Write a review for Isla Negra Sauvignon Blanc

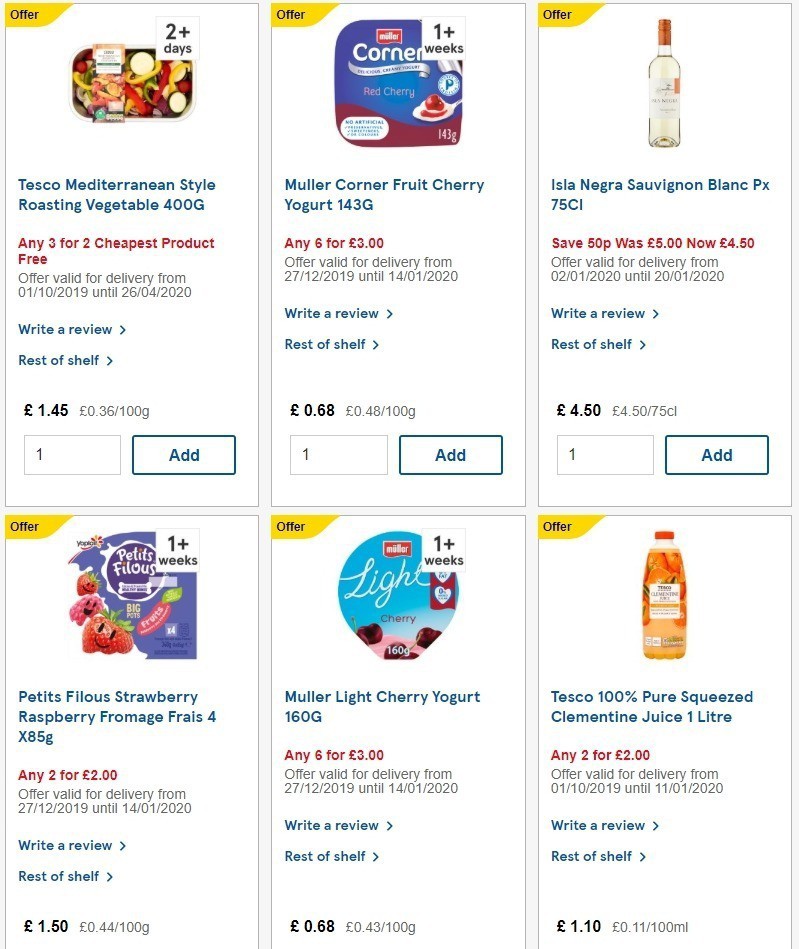[600, 313]
